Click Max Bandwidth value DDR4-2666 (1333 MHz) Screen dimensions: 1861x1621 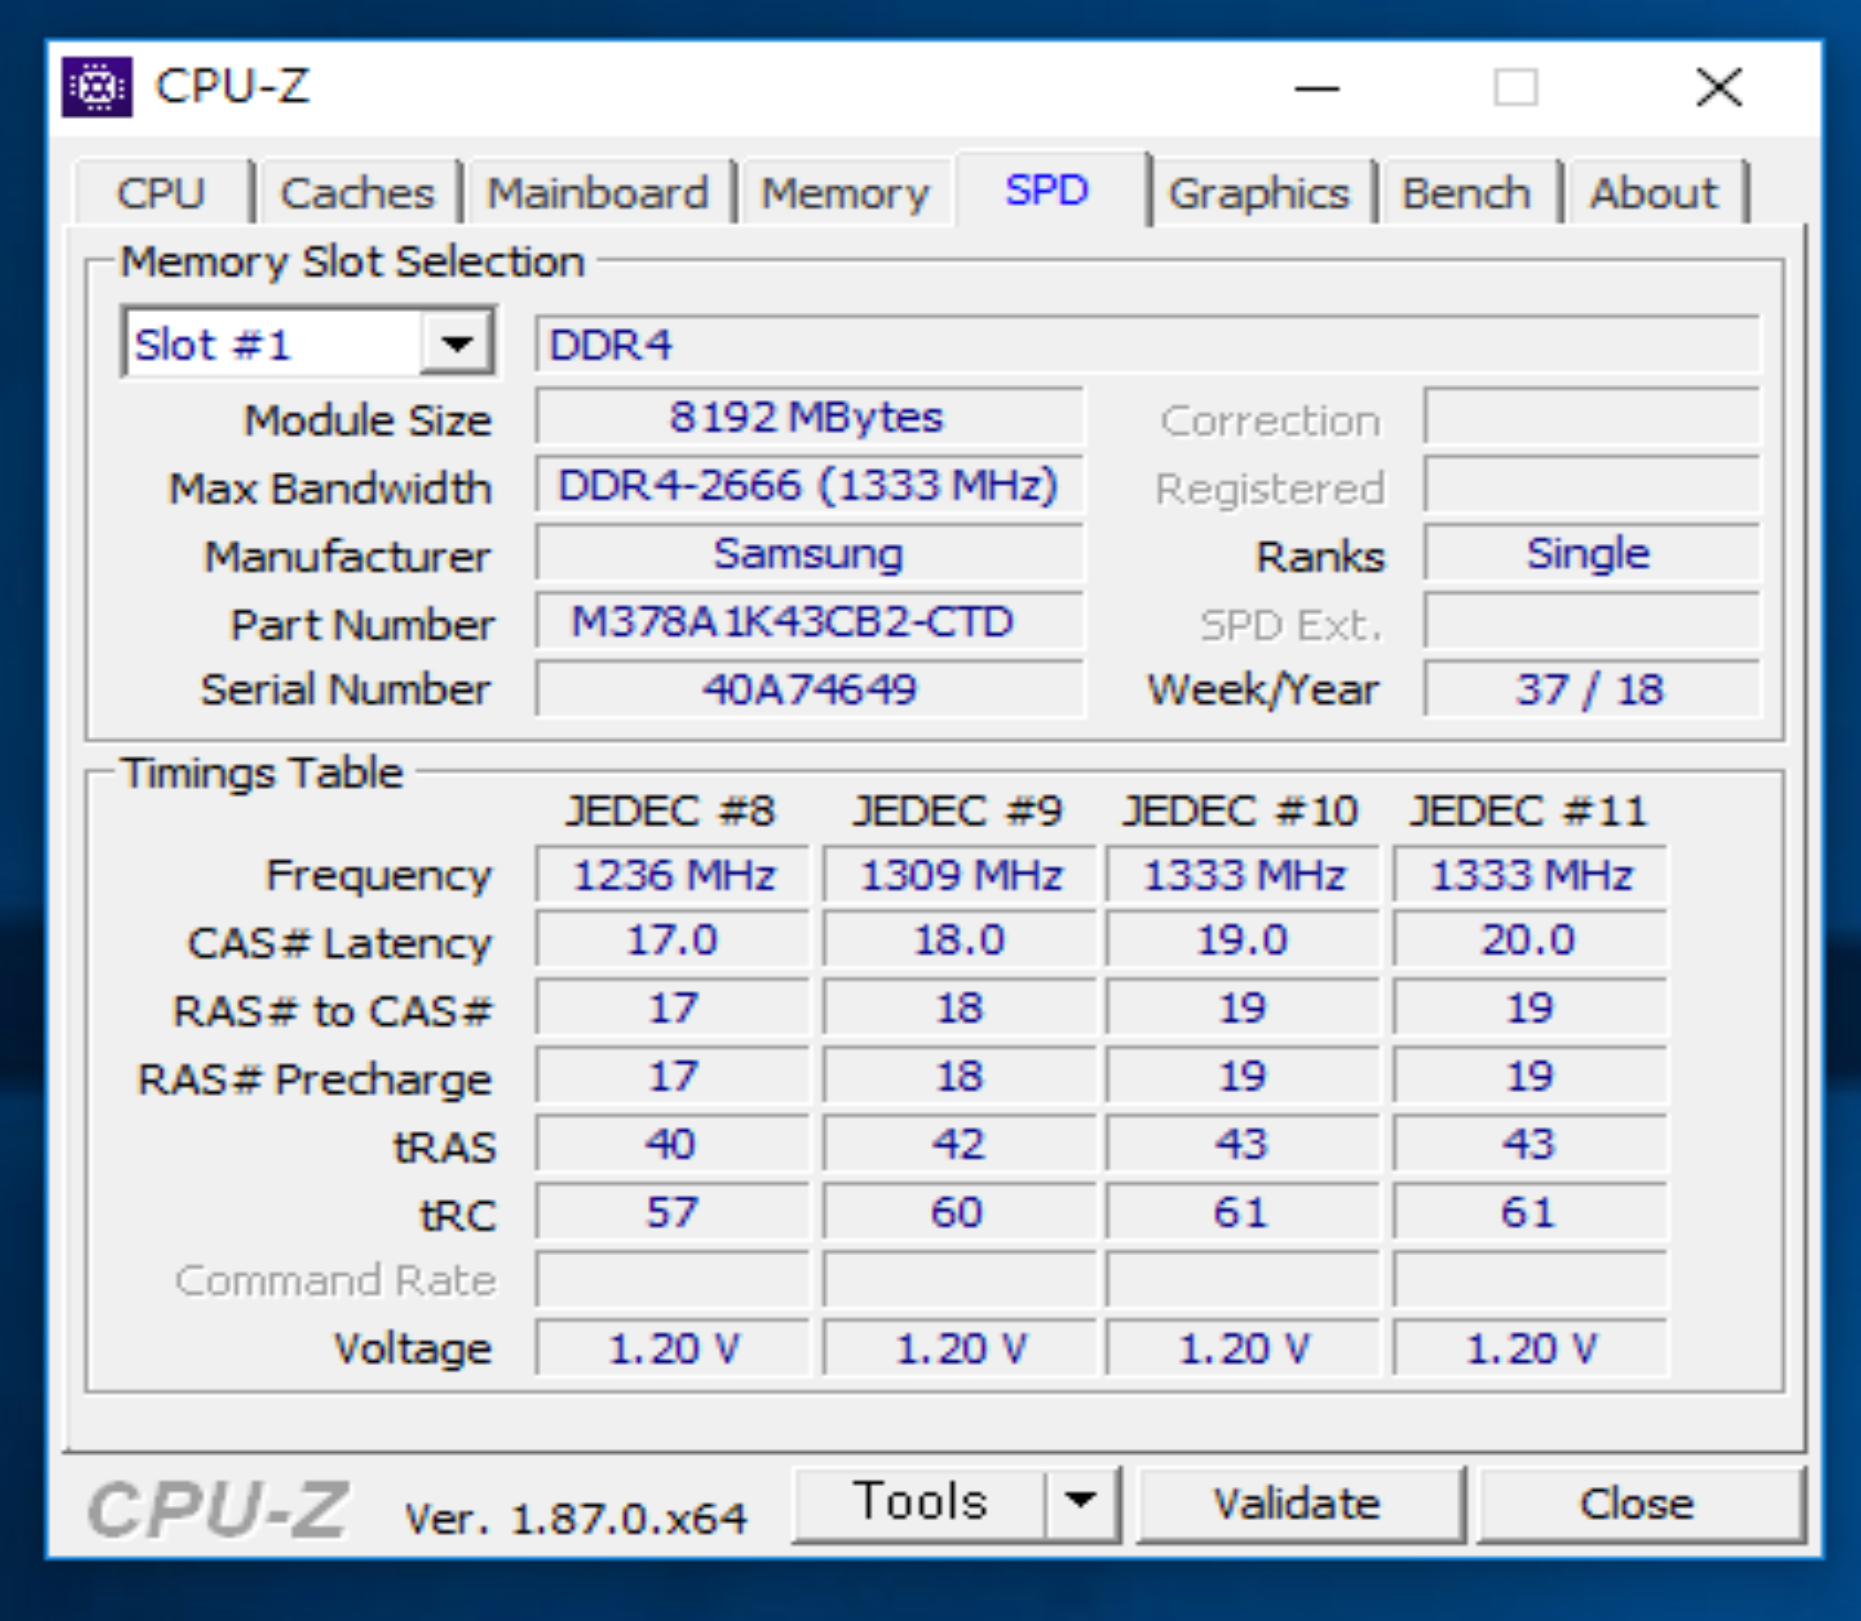tap(809, 485)
